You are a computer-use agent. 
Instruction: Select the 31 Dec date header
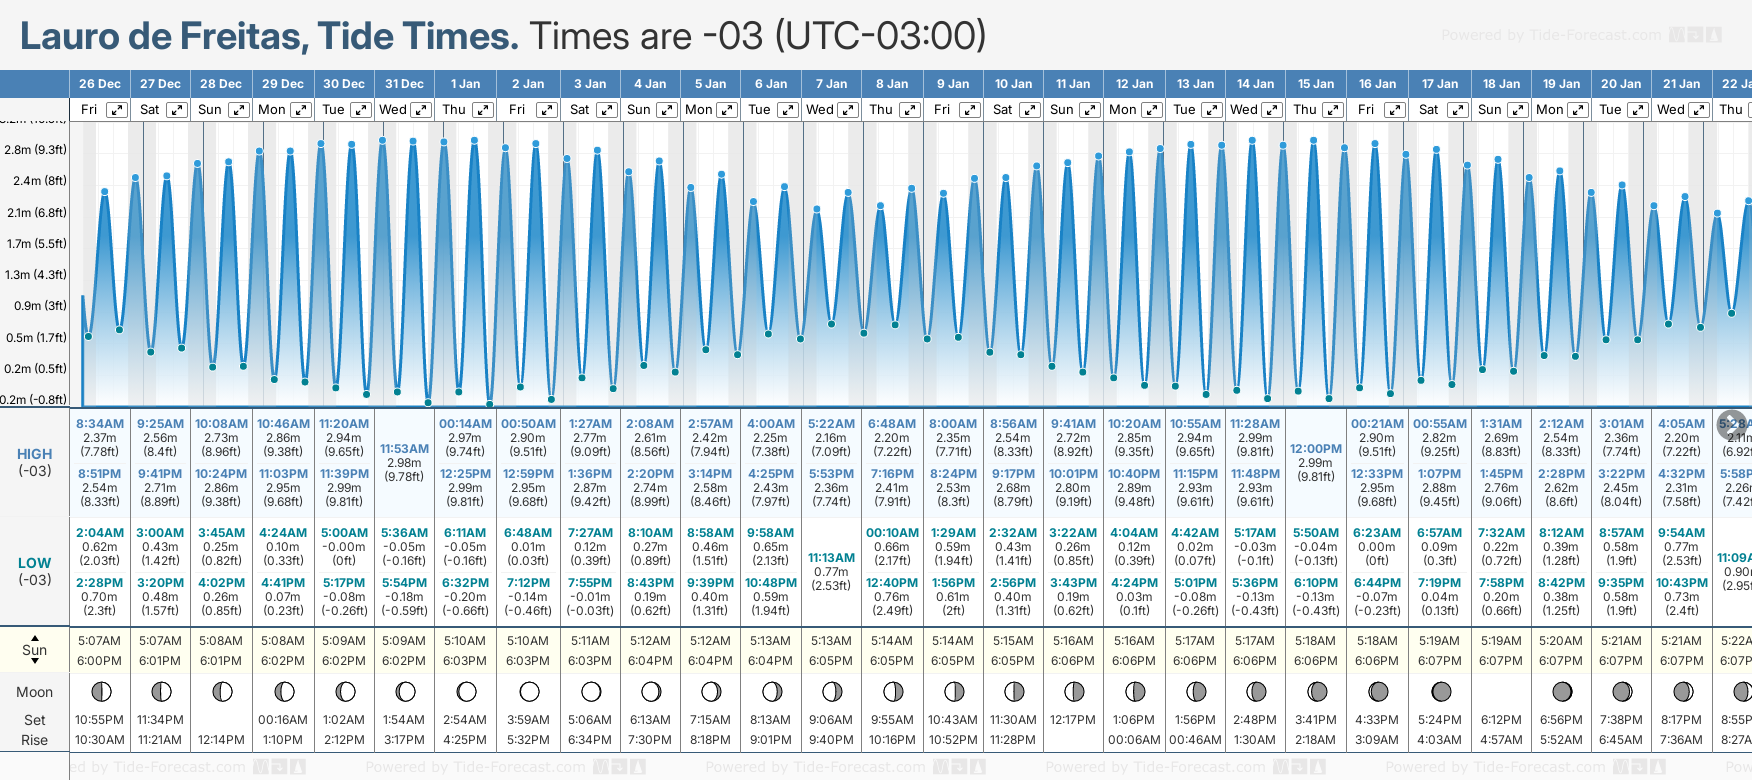point(404,84)
